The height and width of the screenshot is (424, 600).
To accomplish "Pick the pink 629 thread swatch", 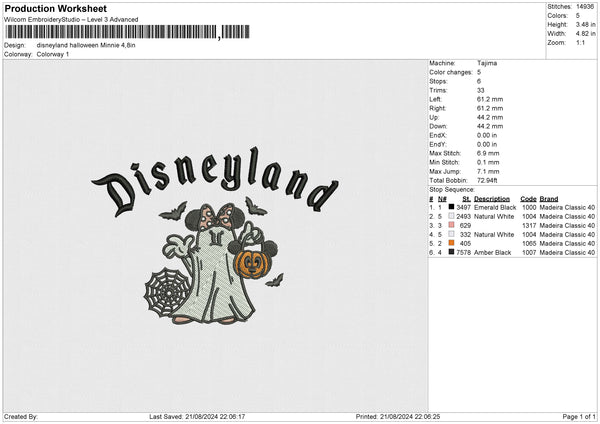I will [451, 225].
